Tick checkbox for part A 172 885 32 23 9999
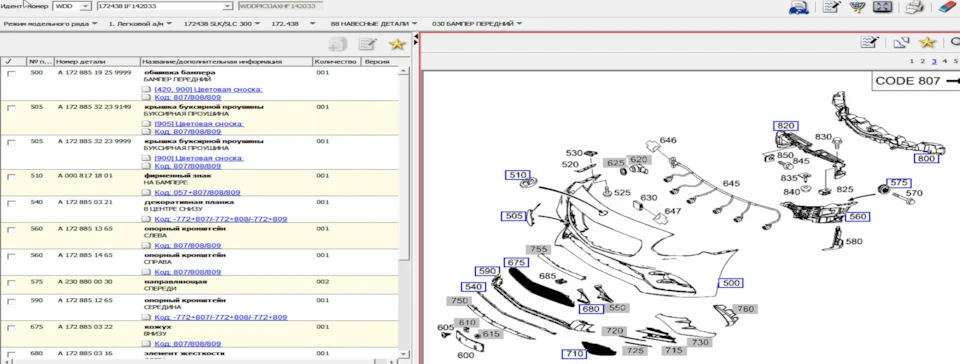 [10, 142]
